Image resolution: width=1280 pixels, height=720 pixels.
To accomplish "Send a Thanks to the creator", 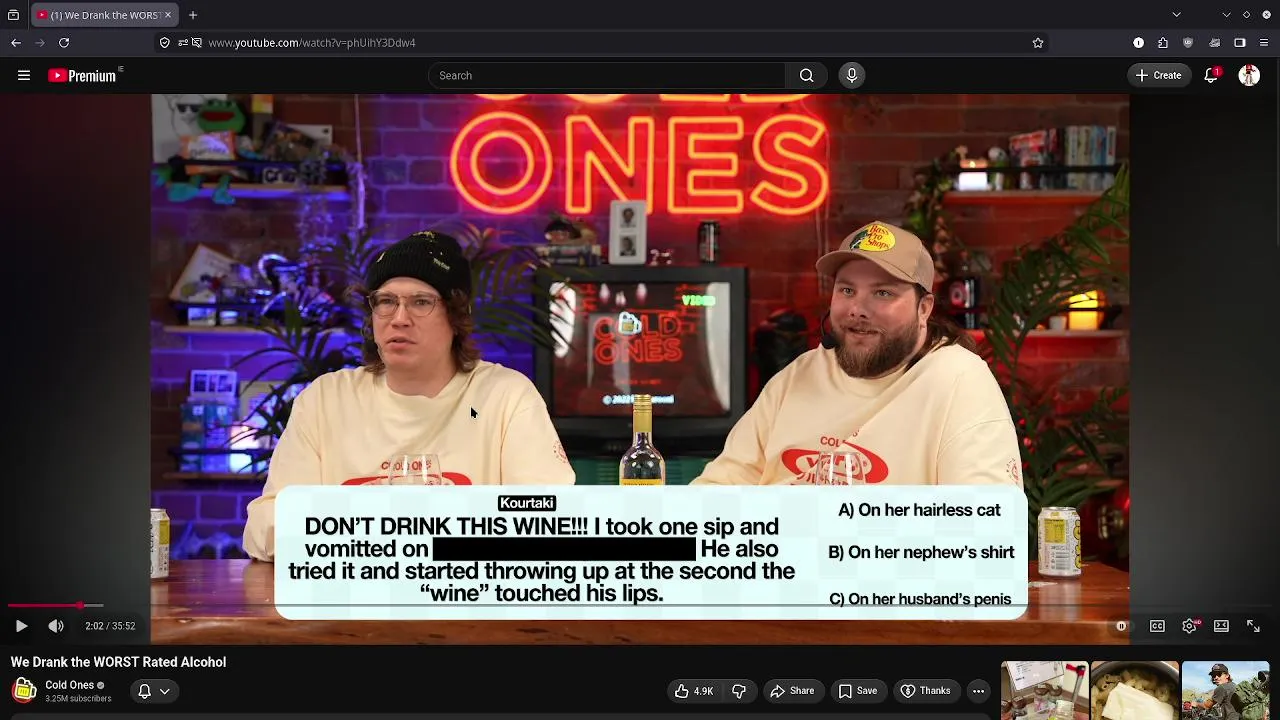I will (925, 691).
